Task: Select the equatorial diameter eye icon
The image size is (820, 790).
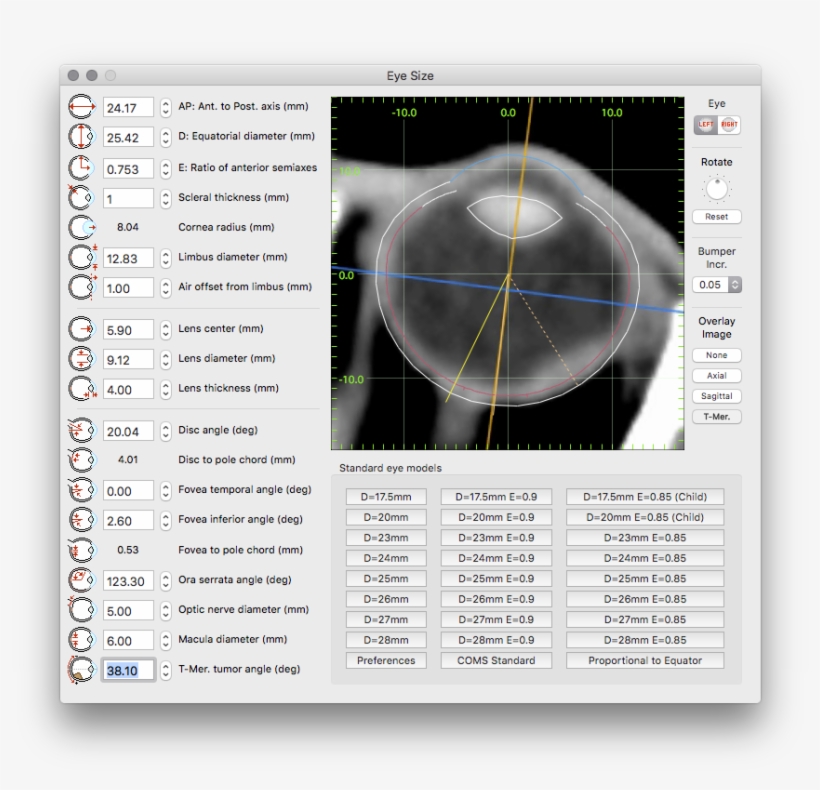Action: point(80,137)
